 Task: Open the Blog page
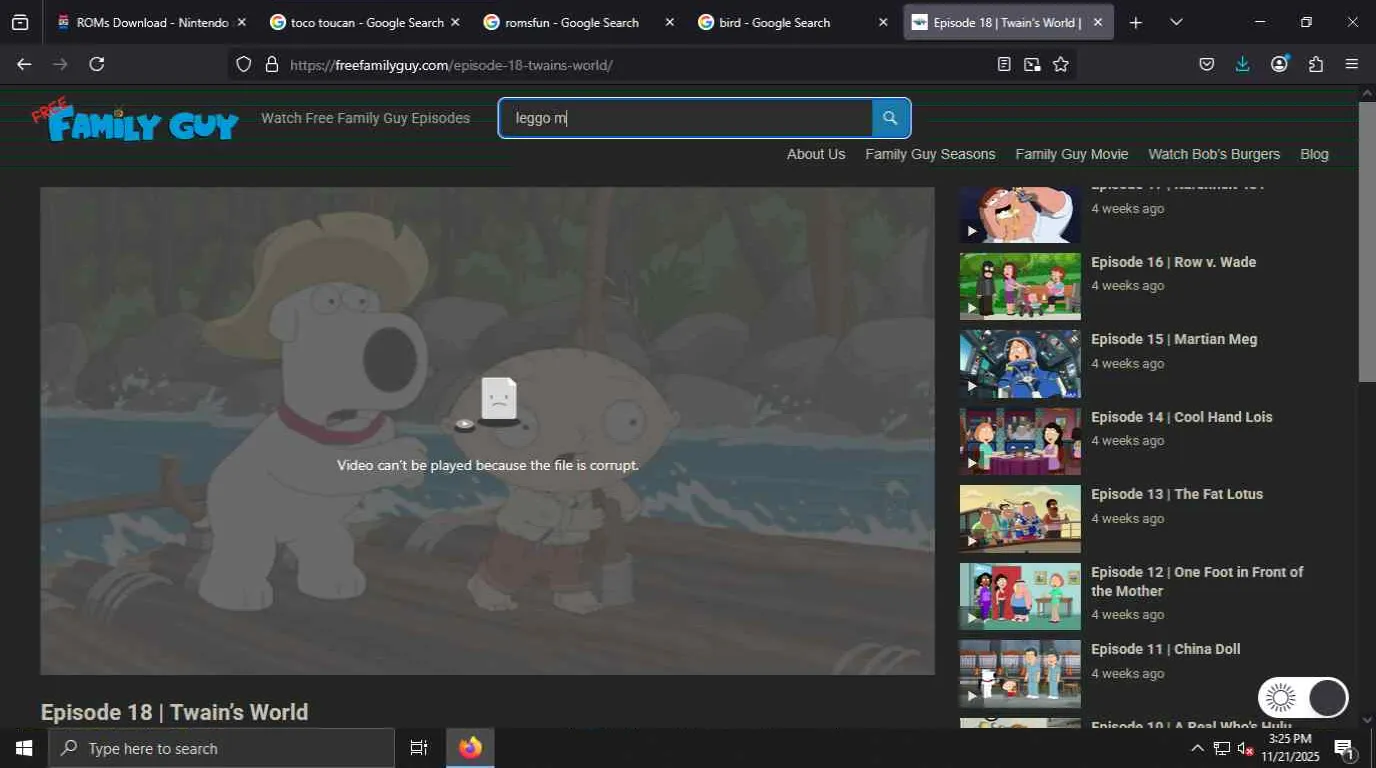point(1314,154)
